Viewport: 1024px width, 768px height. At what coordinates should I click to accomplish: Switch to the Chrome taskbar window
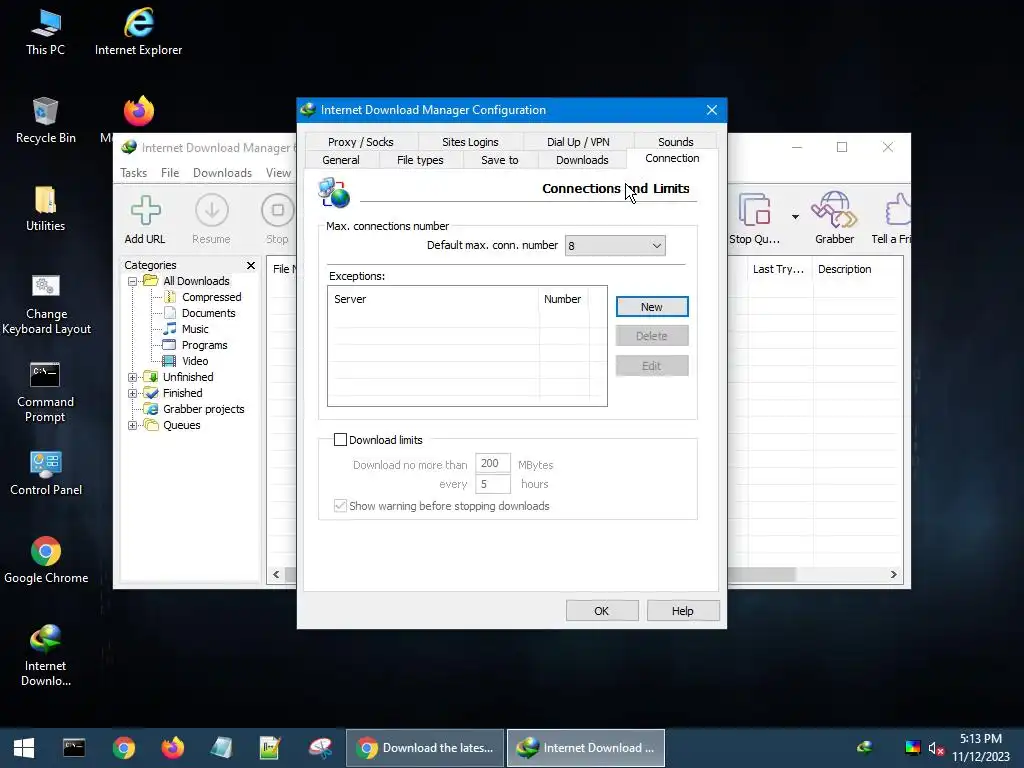[x=425, y=748]
